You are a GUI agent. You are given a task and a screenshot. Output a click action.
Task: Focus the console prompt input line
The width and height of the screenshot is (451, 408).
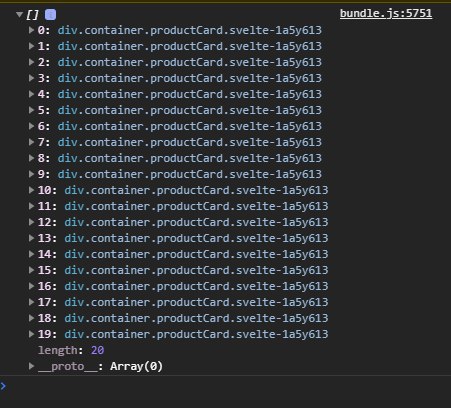229,387
